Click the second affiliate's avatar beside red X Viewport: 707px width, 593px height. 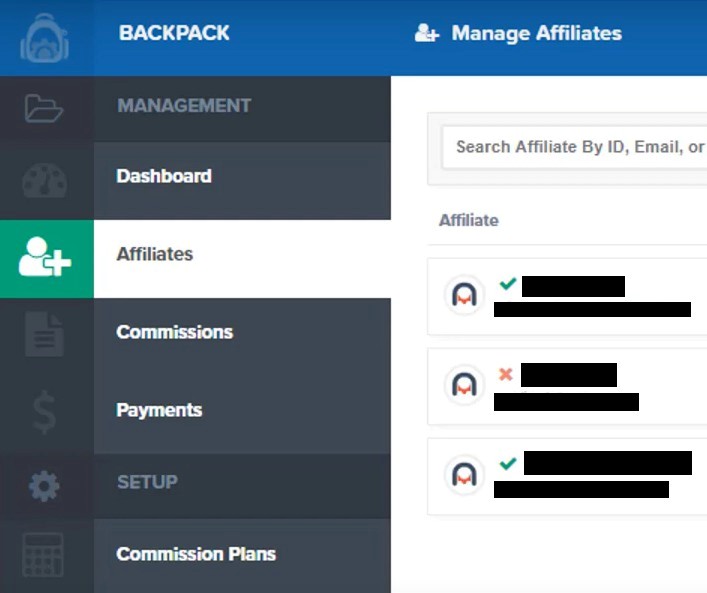pos(464,385)
